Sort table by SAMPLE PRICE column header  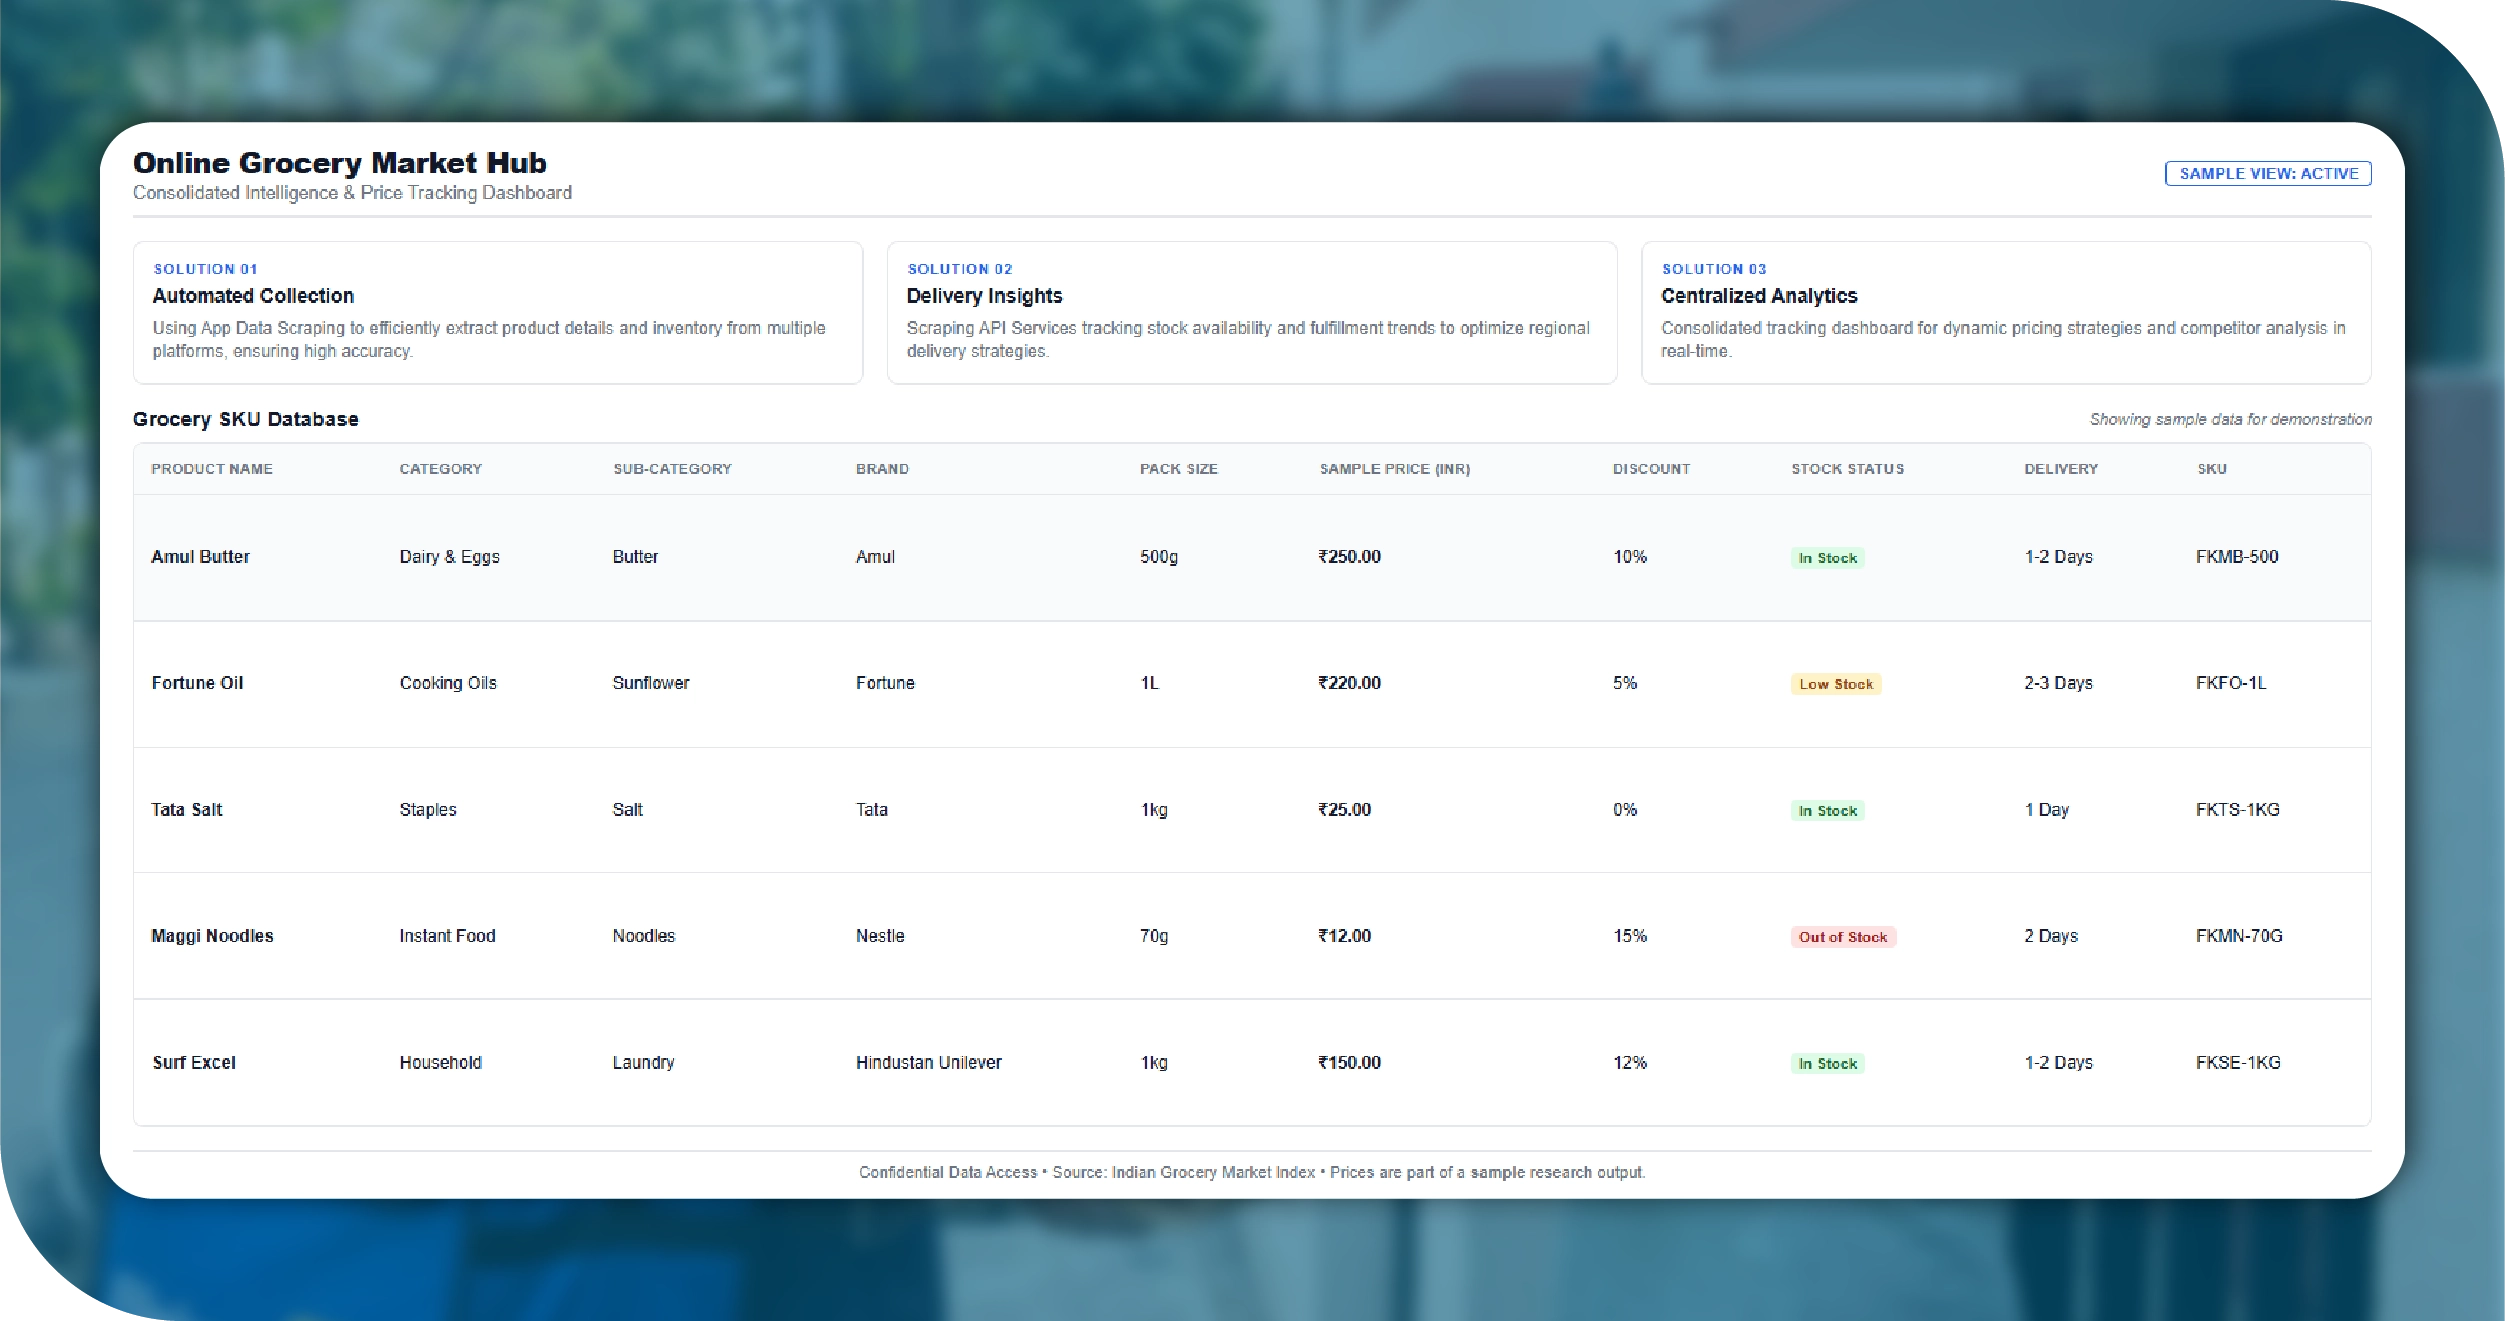tap(1394, 468)
